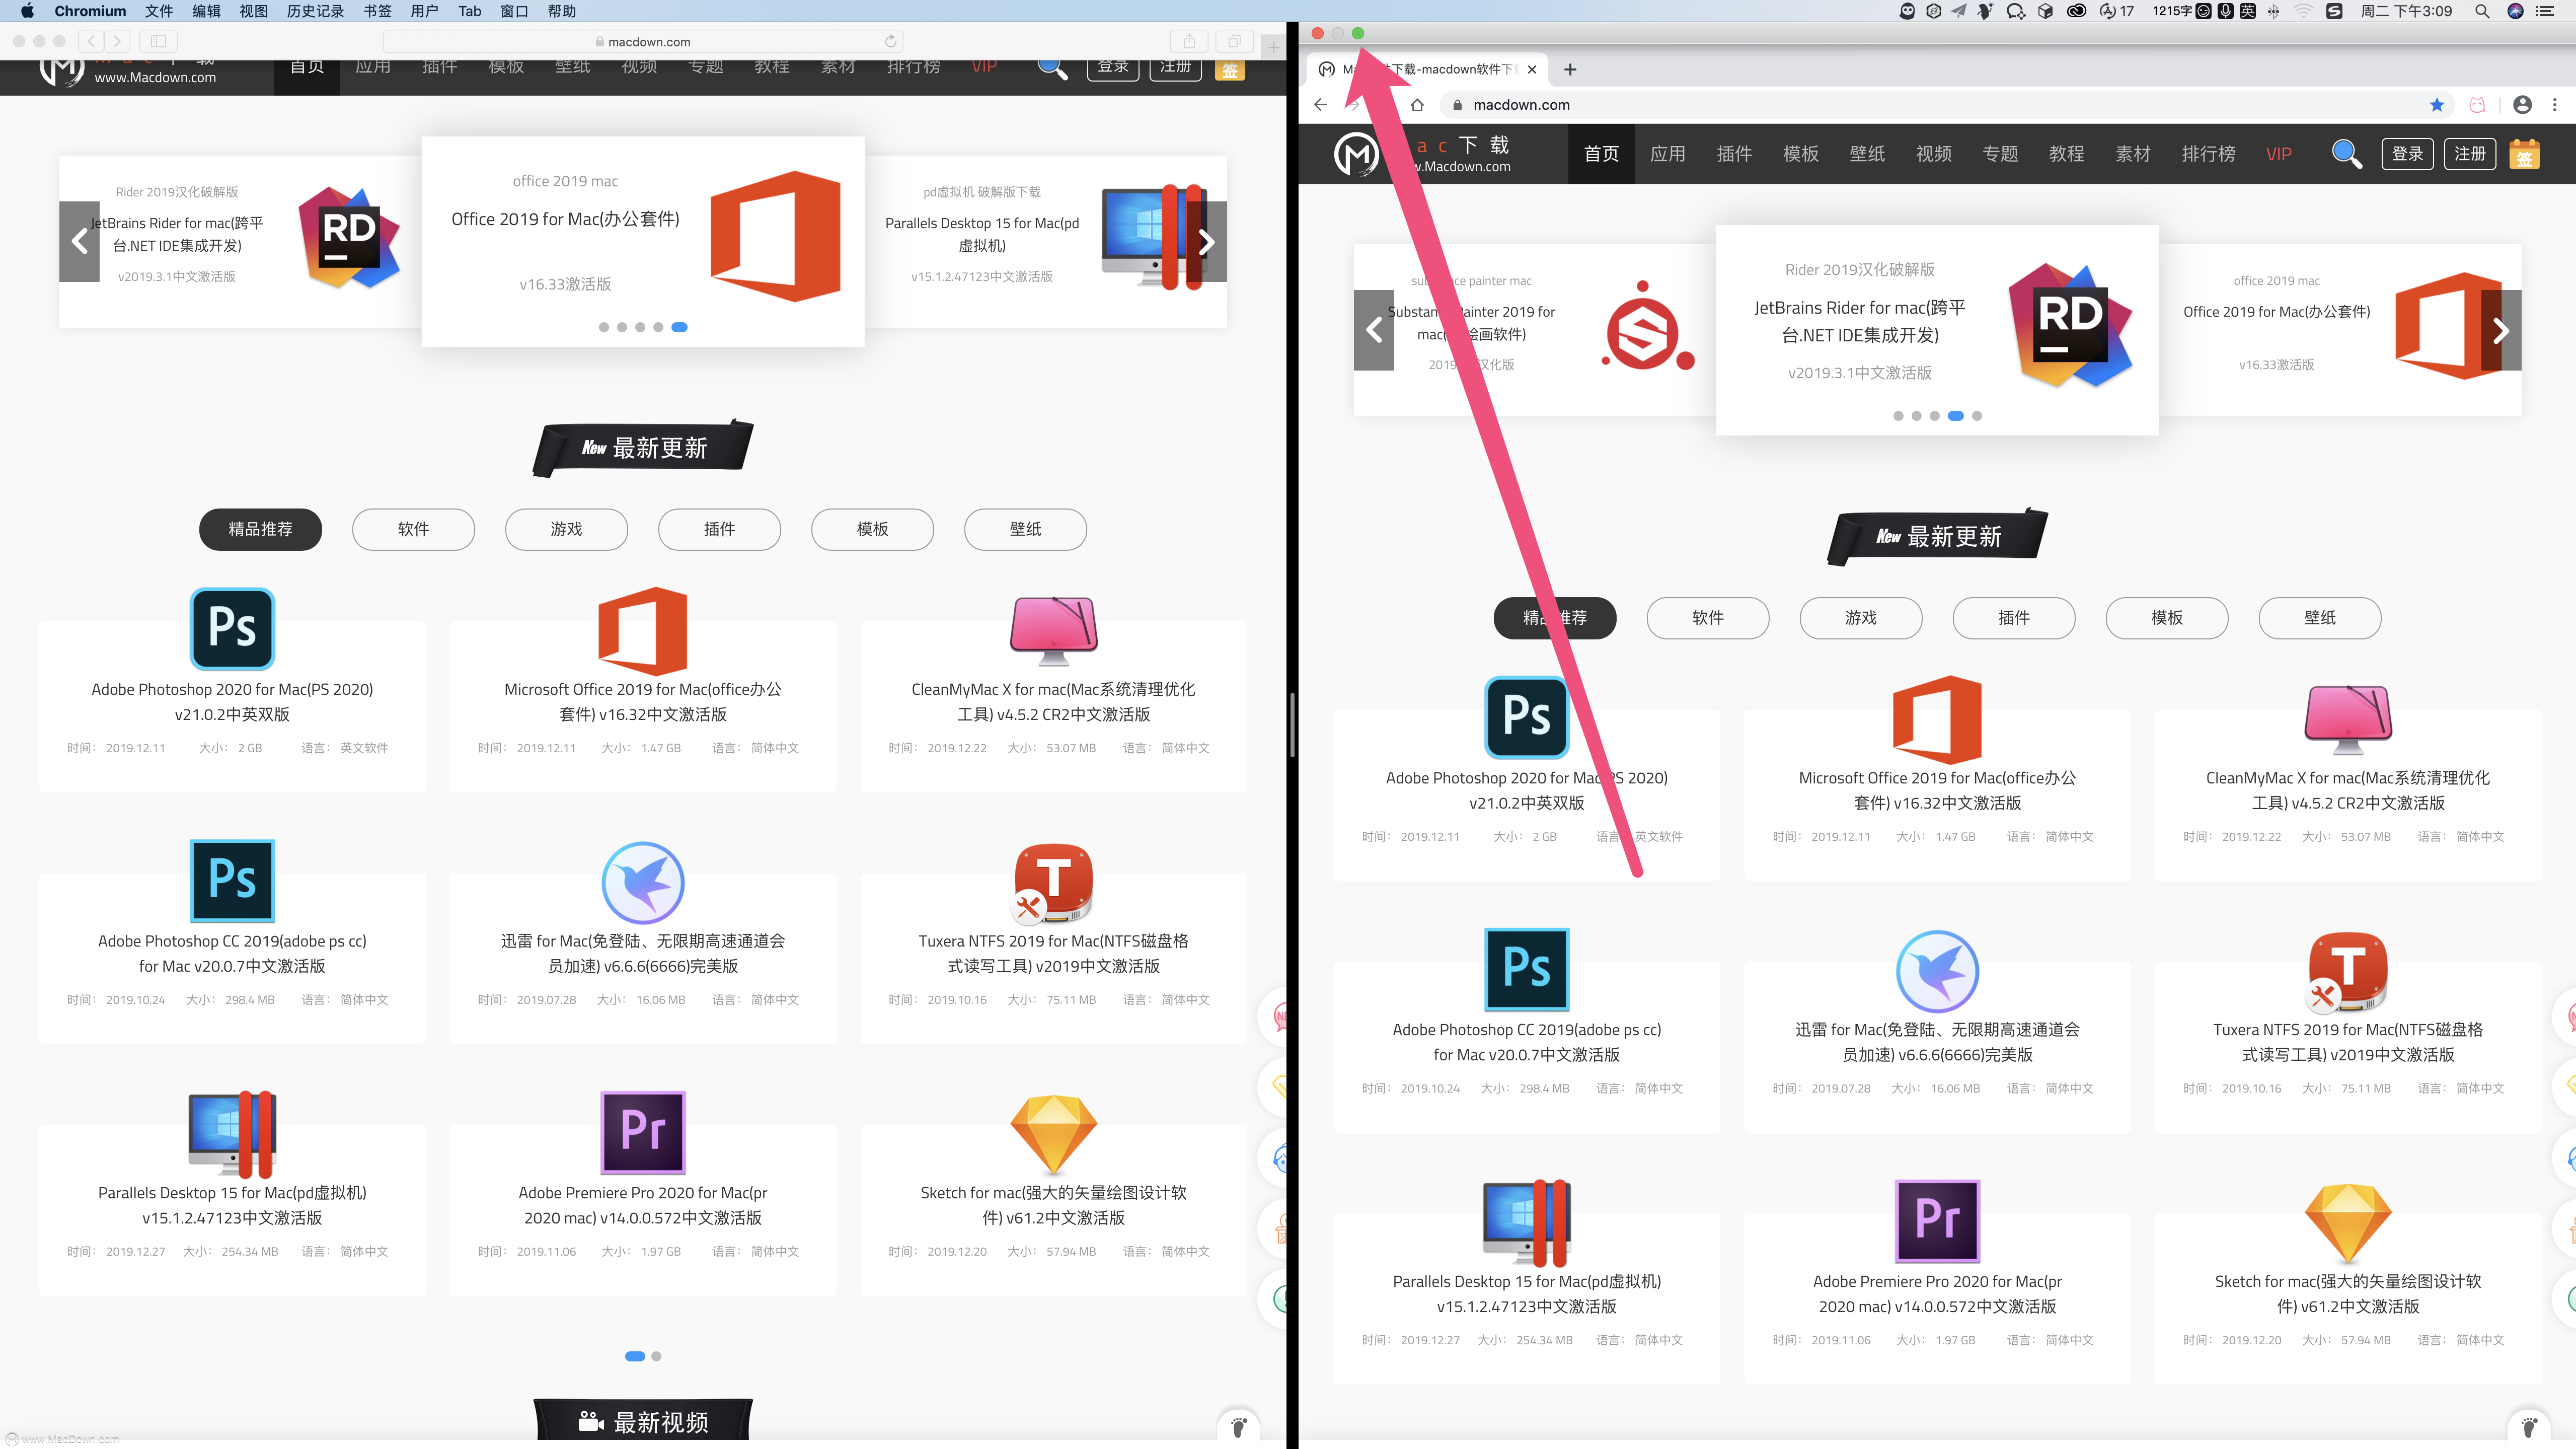Select first carousel dot in left window
2576x1449 pixels.
pos(603,327)
